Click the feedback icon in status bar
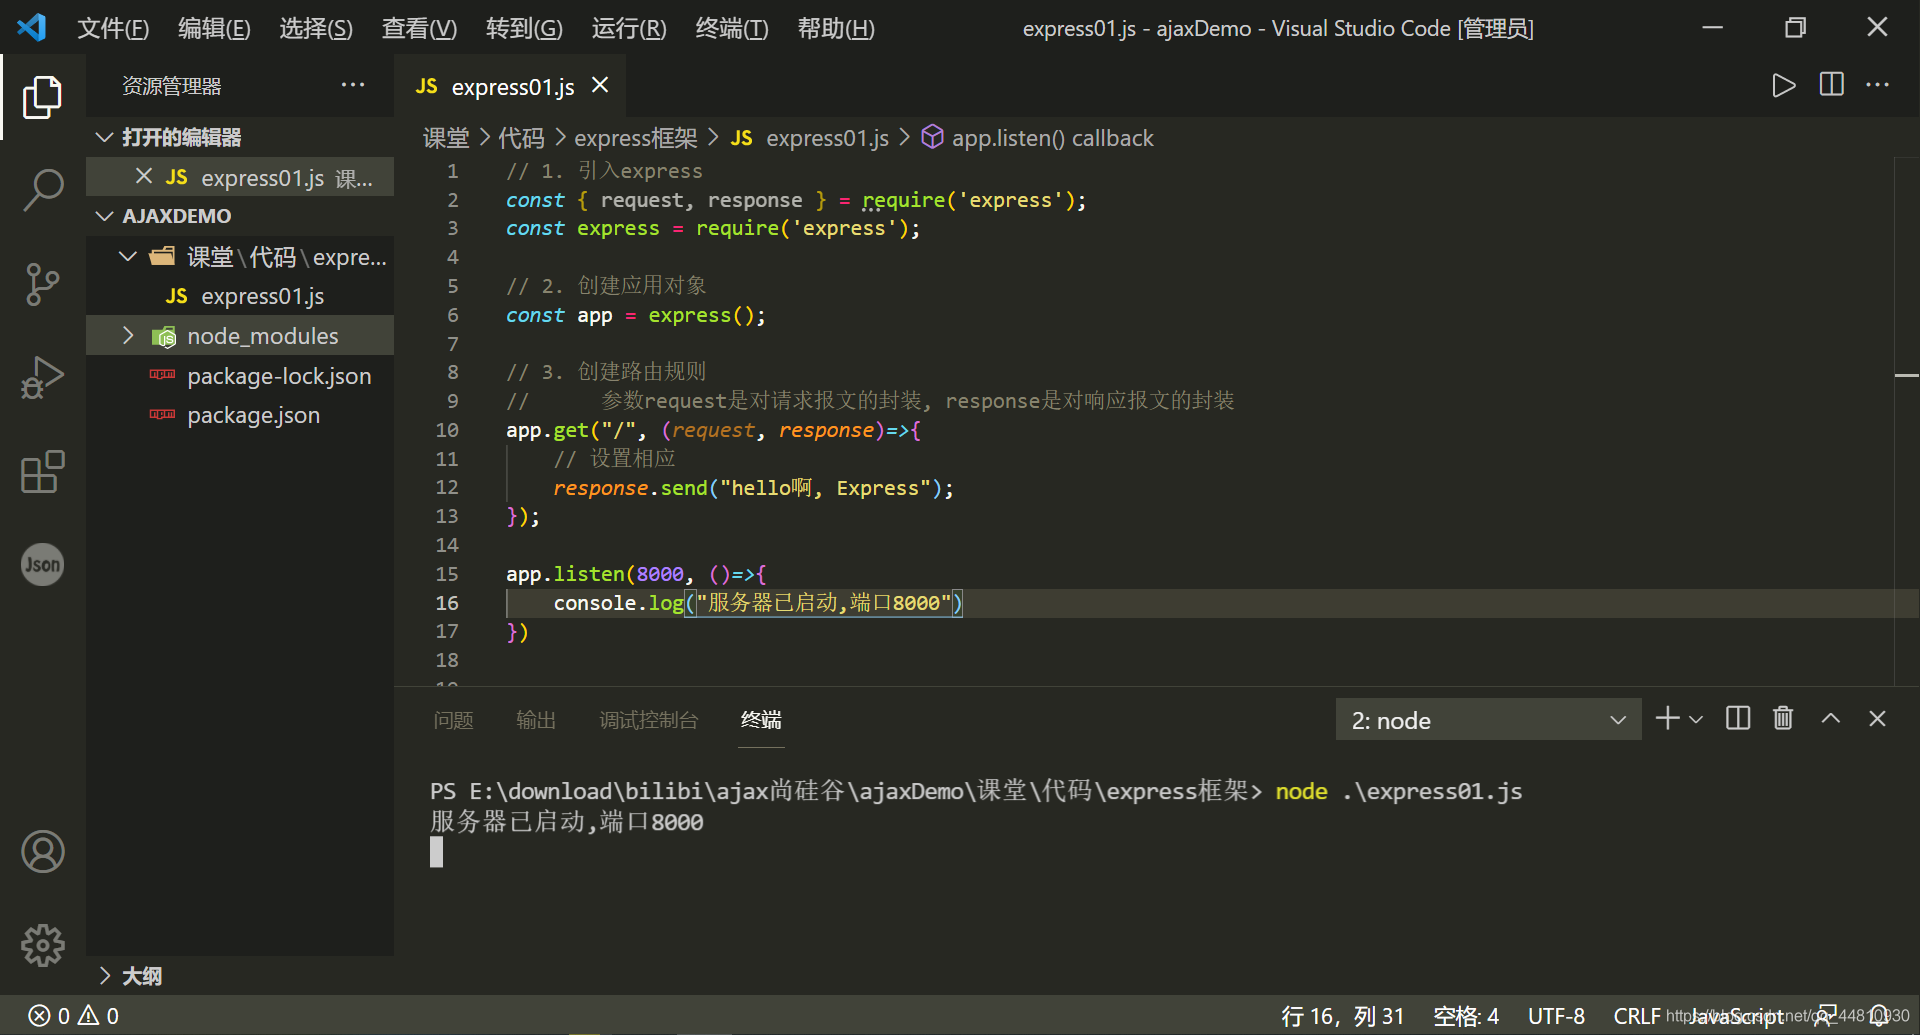 coord(1825,1016)
